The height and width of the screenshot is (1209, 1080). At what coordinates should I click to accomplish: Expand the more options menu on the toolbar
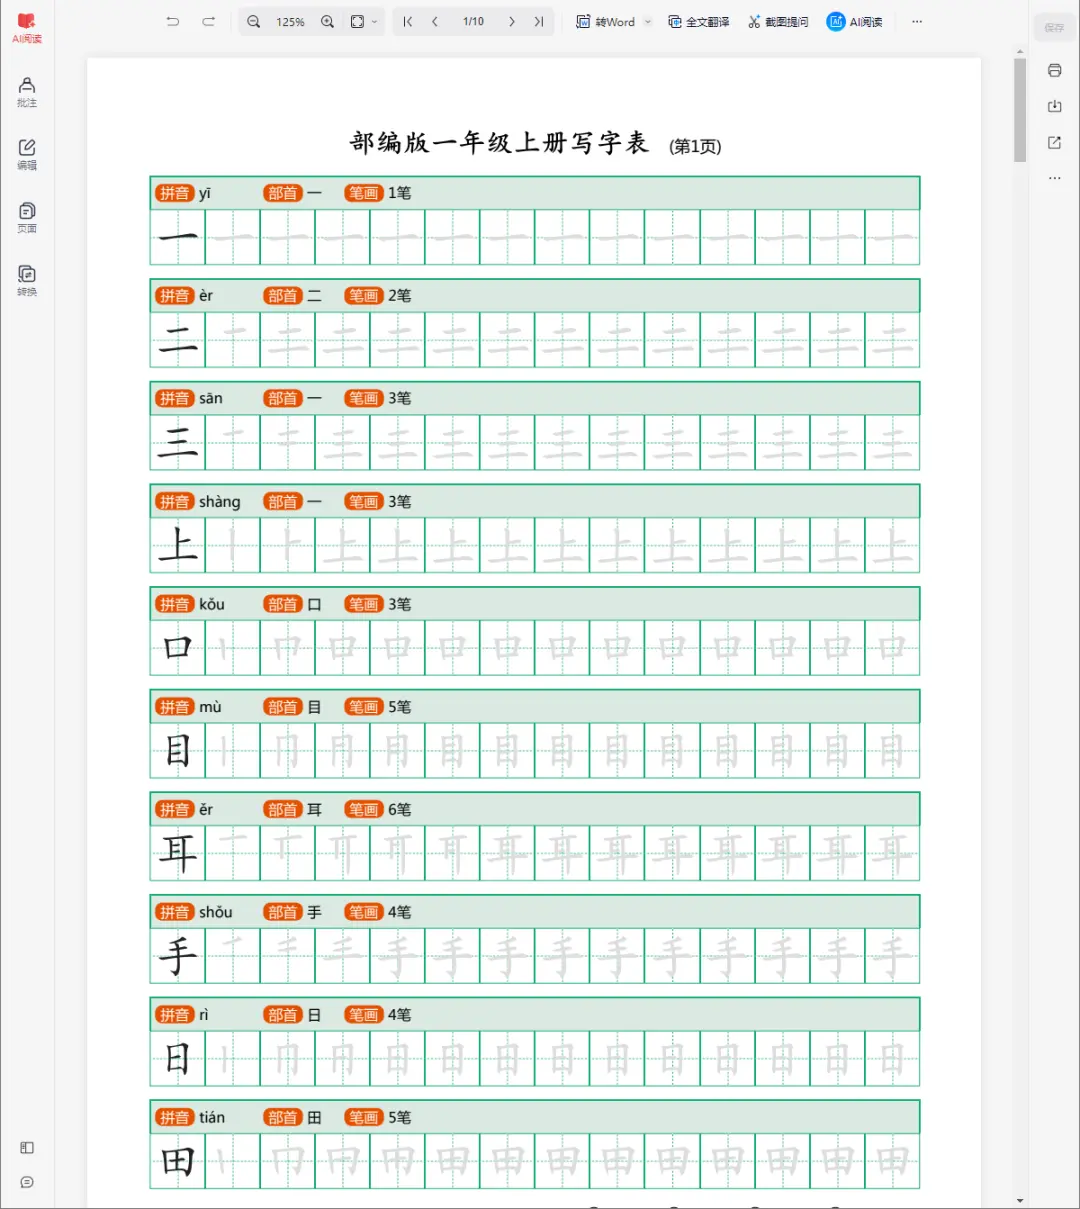click(917, 21)
